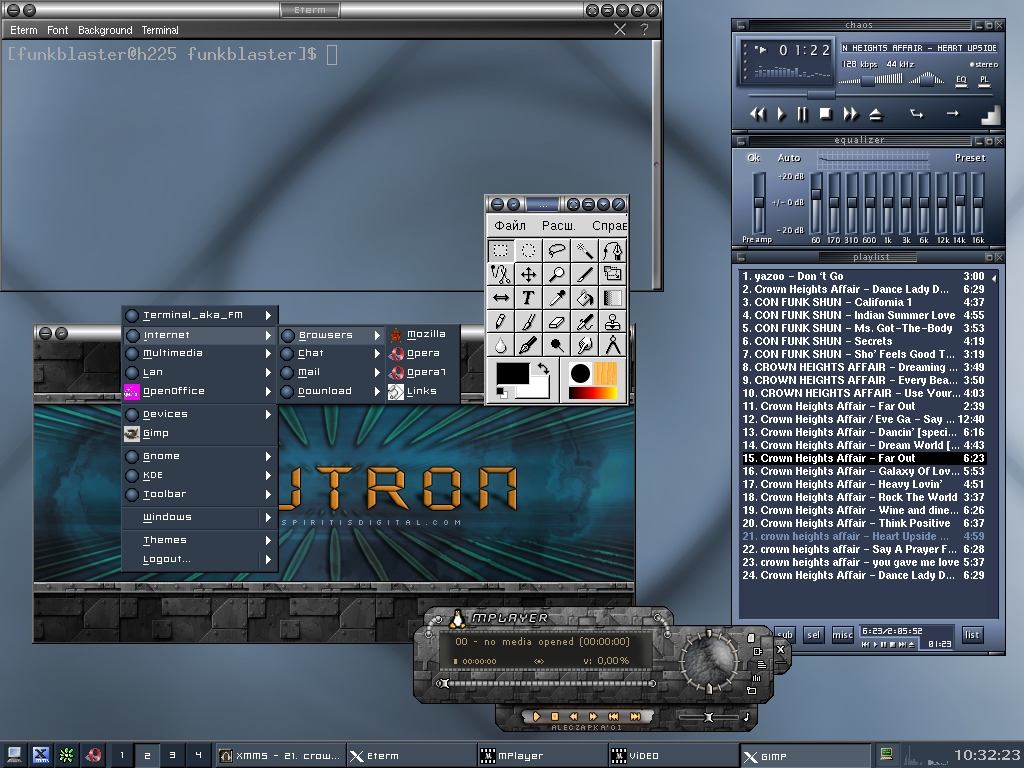Choose the Measure compass tool
The image size is (1024, 768).
(613, 345)
